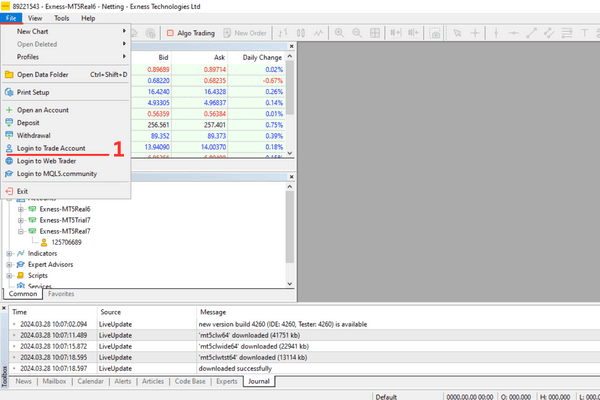The height and width of the screenshot is (400, 600).
Task: Click the Open Data Folder icon
Action: (x=9, y=74)
